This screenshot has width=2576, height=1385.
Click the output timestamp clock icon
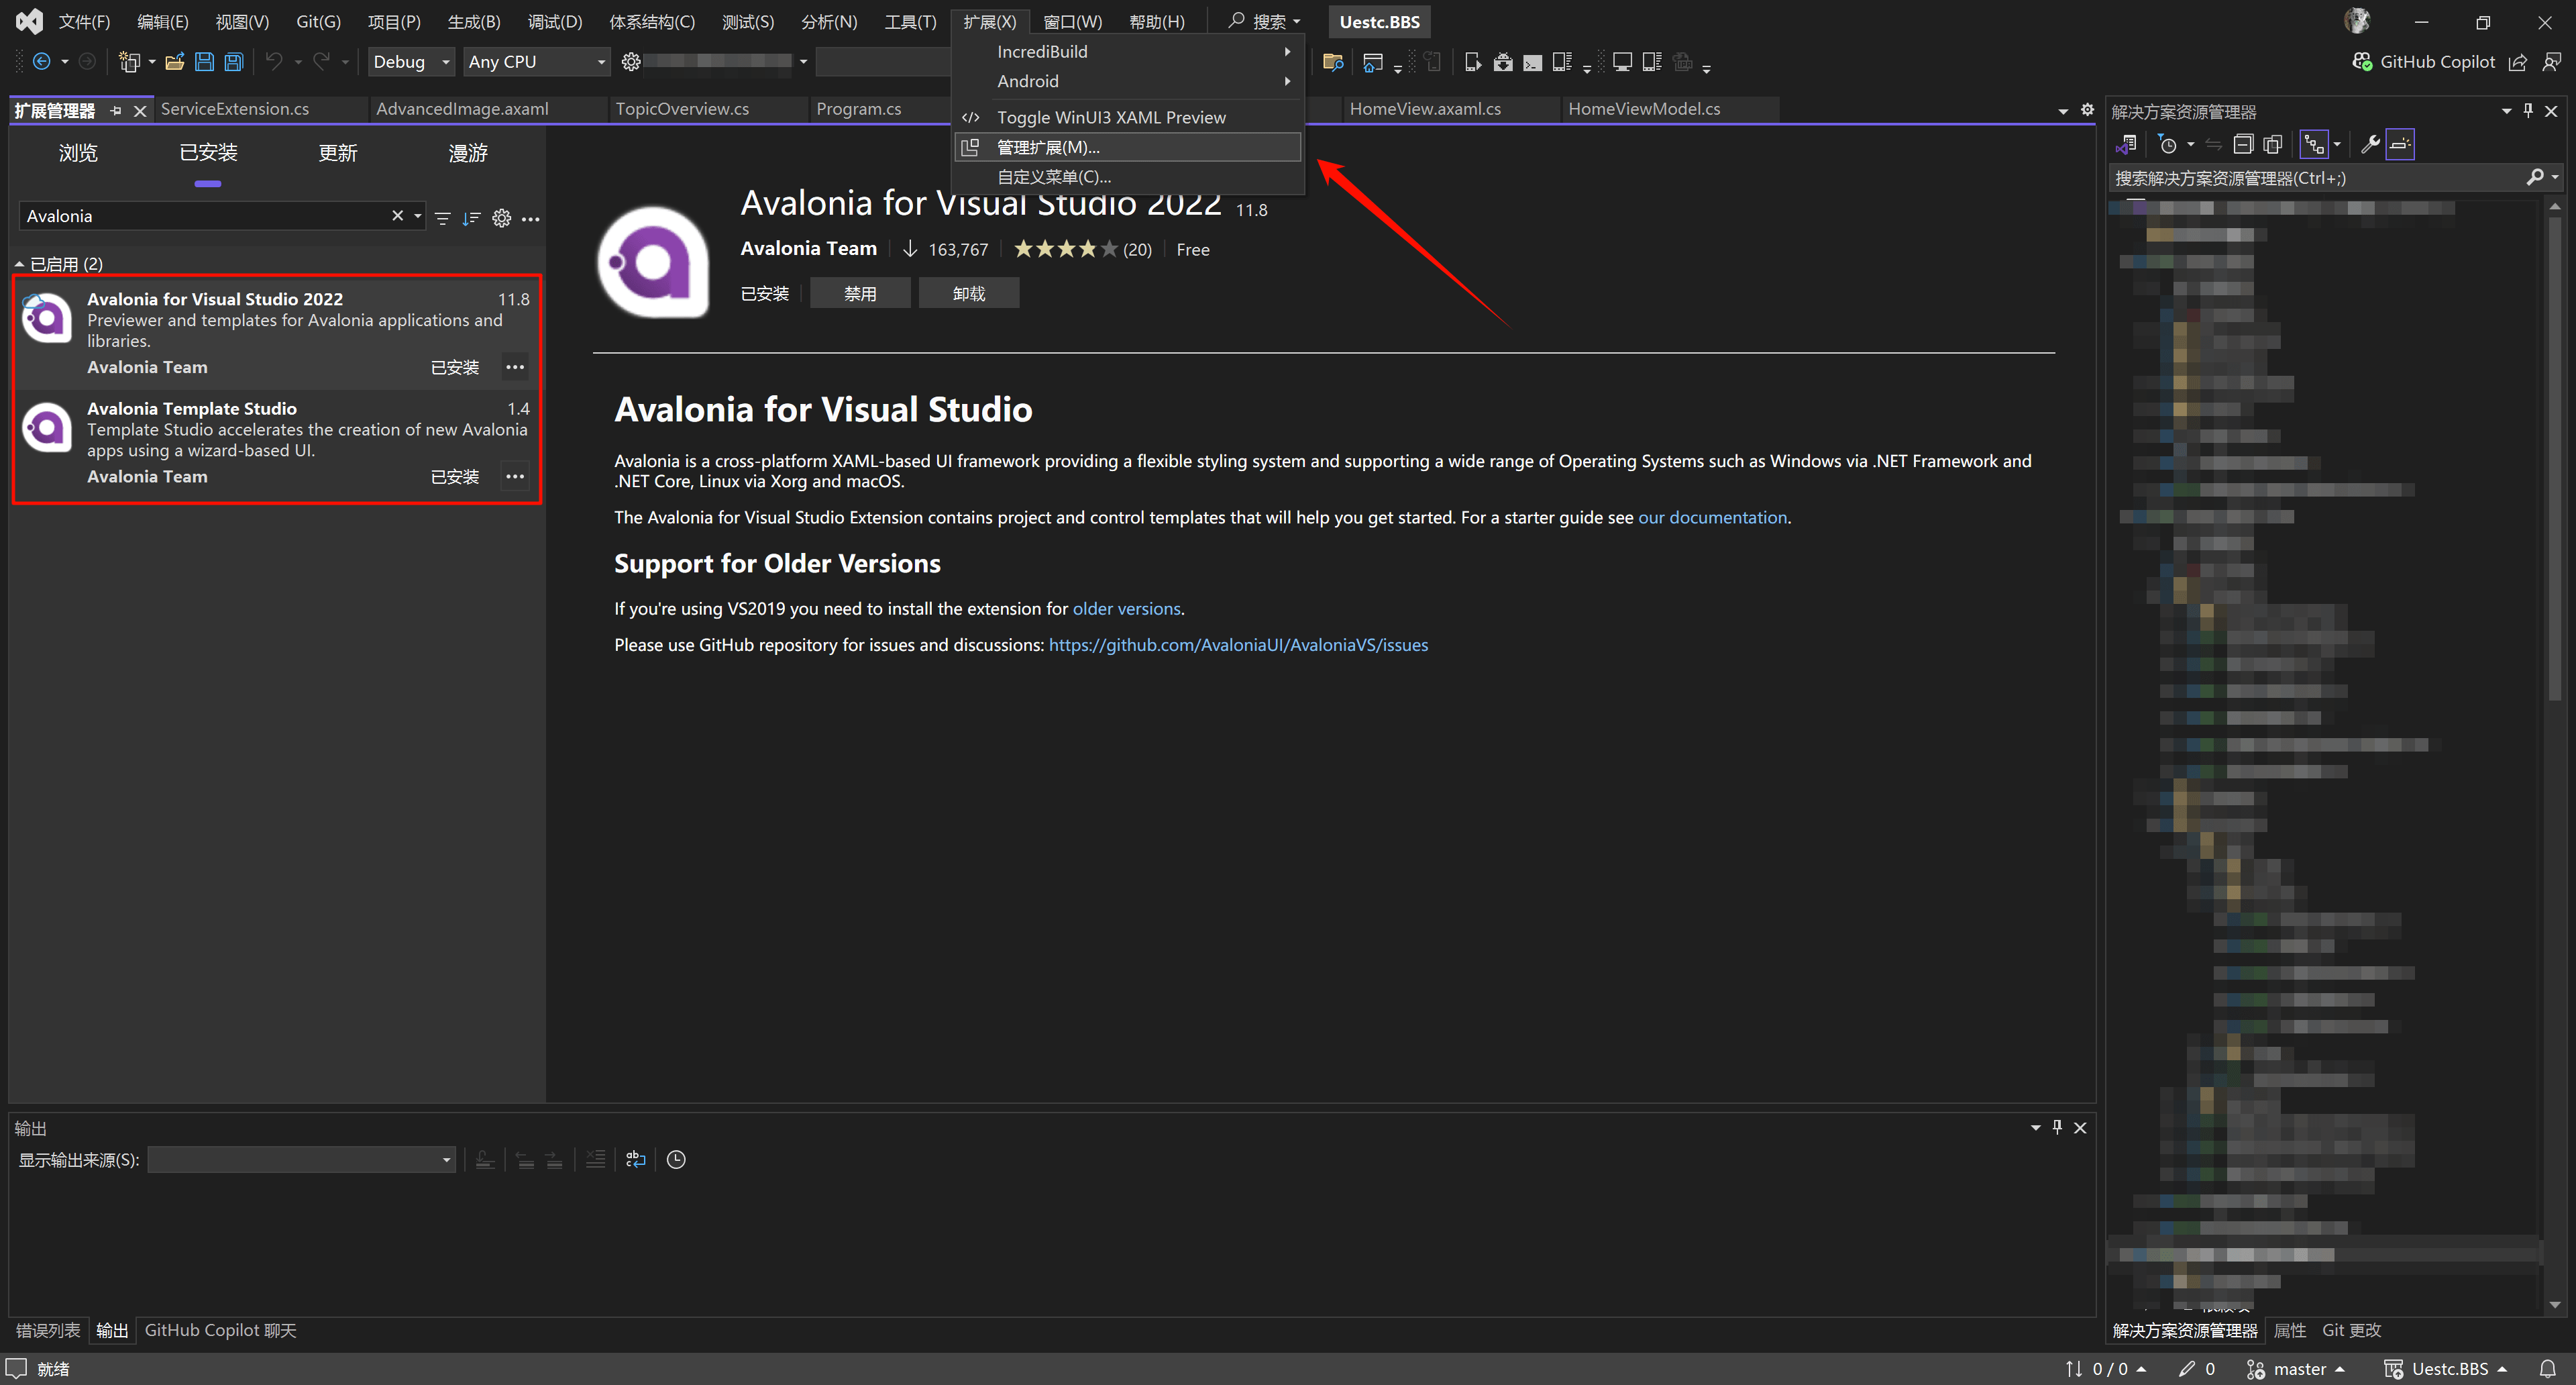click(x=676, y=1160)
